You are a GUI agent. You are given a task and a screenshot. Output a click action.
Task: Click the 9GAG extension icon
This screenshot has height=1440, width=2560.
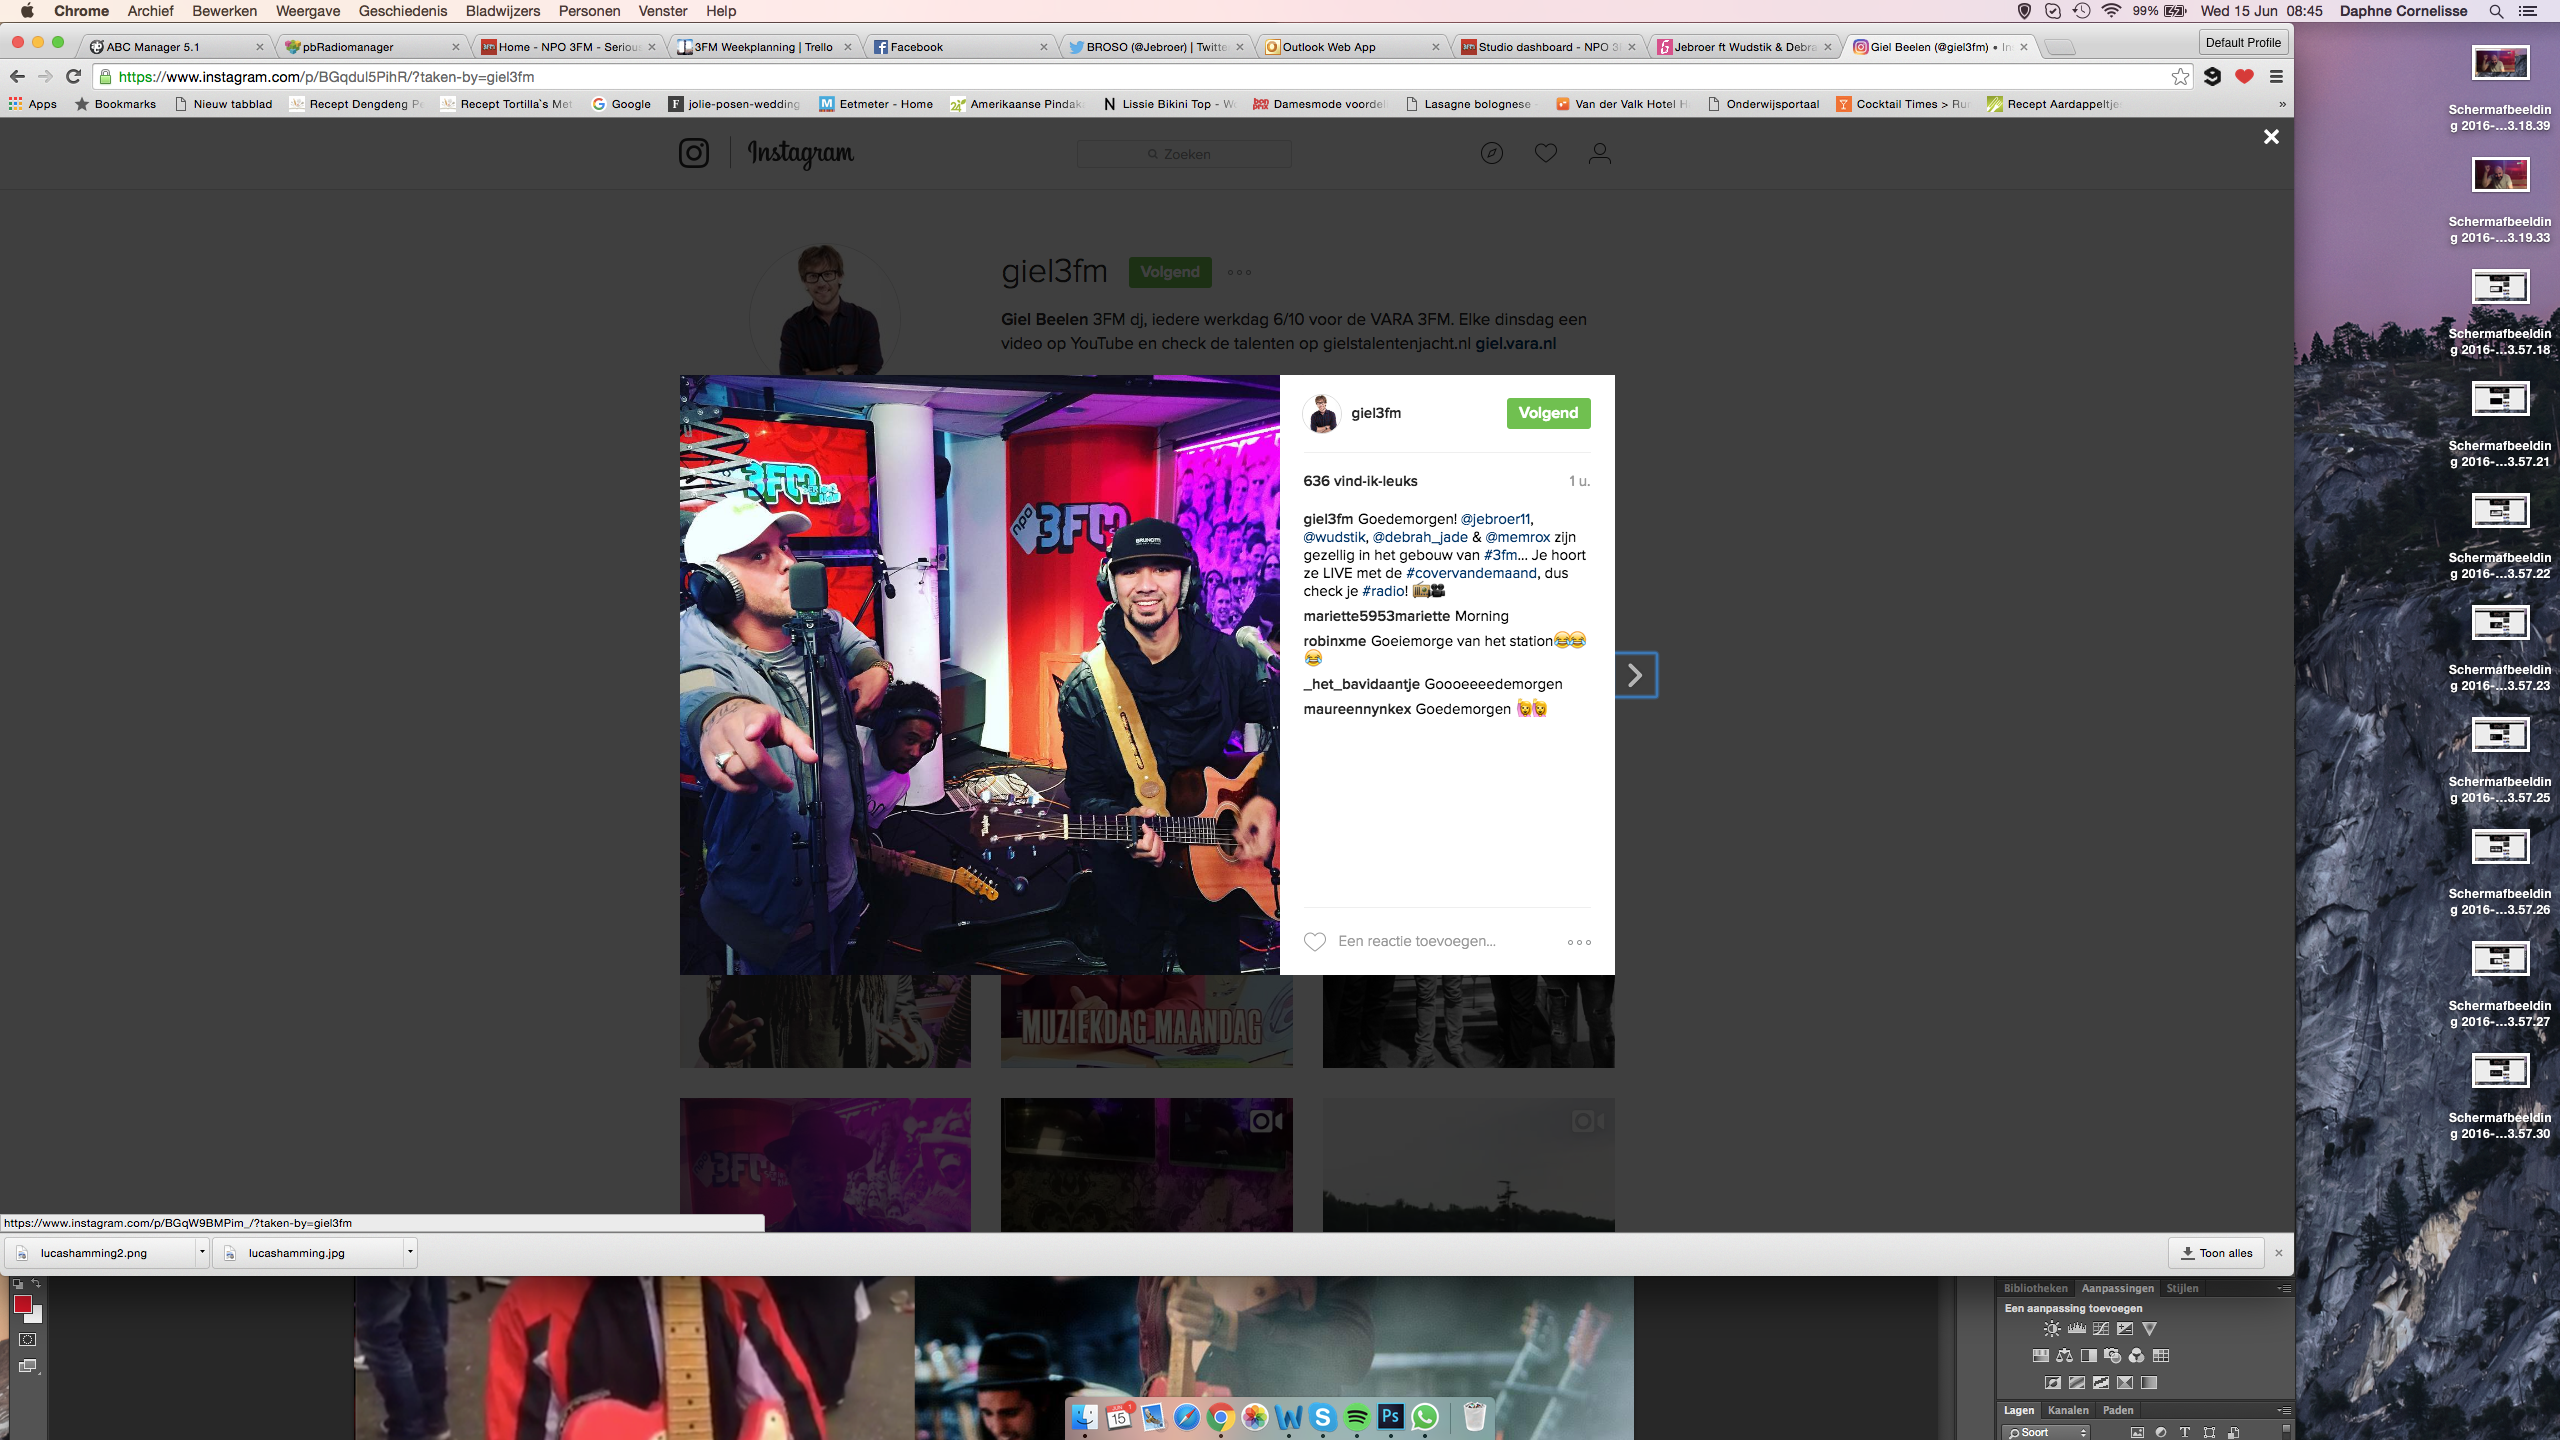point(2212,77)
